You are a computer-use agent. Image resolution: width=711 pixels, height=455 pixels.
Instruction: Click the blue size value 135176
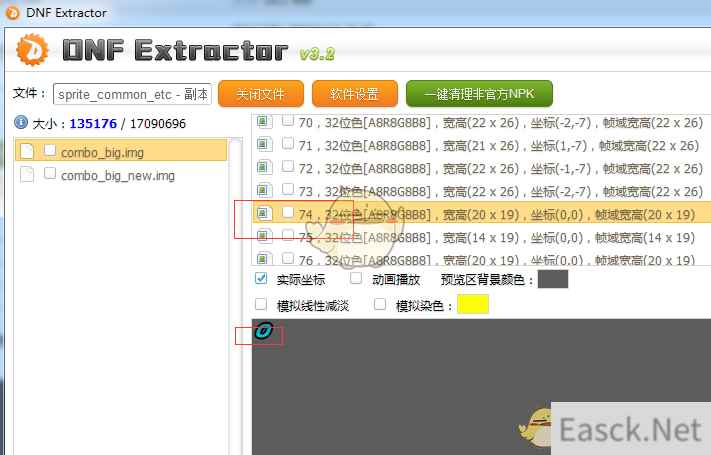tap(93, 123)
